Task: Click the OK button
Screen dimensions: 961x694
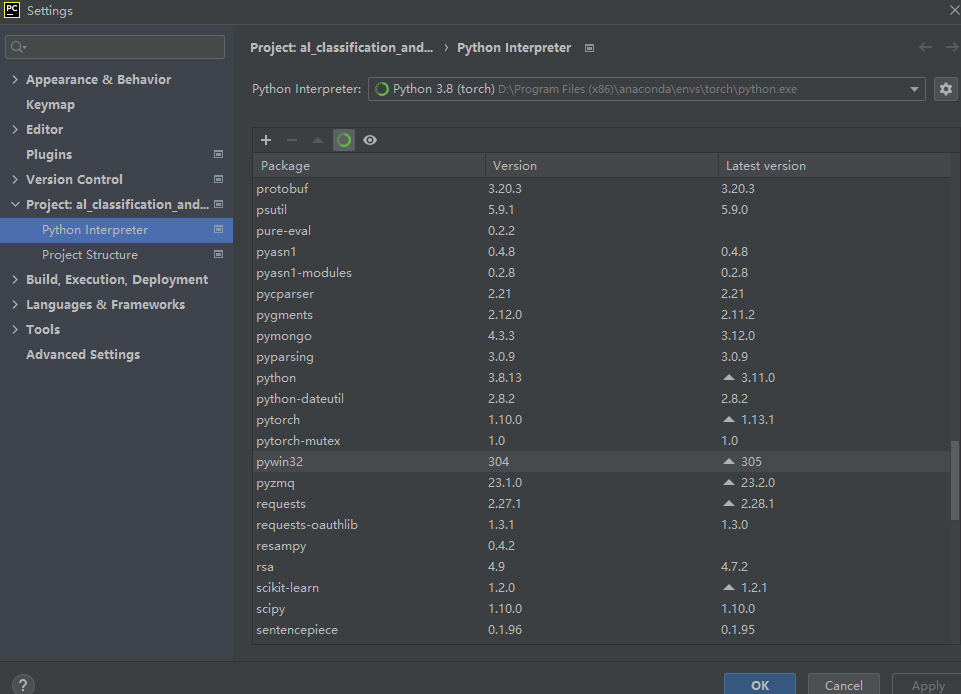Action: pos(759,684)
